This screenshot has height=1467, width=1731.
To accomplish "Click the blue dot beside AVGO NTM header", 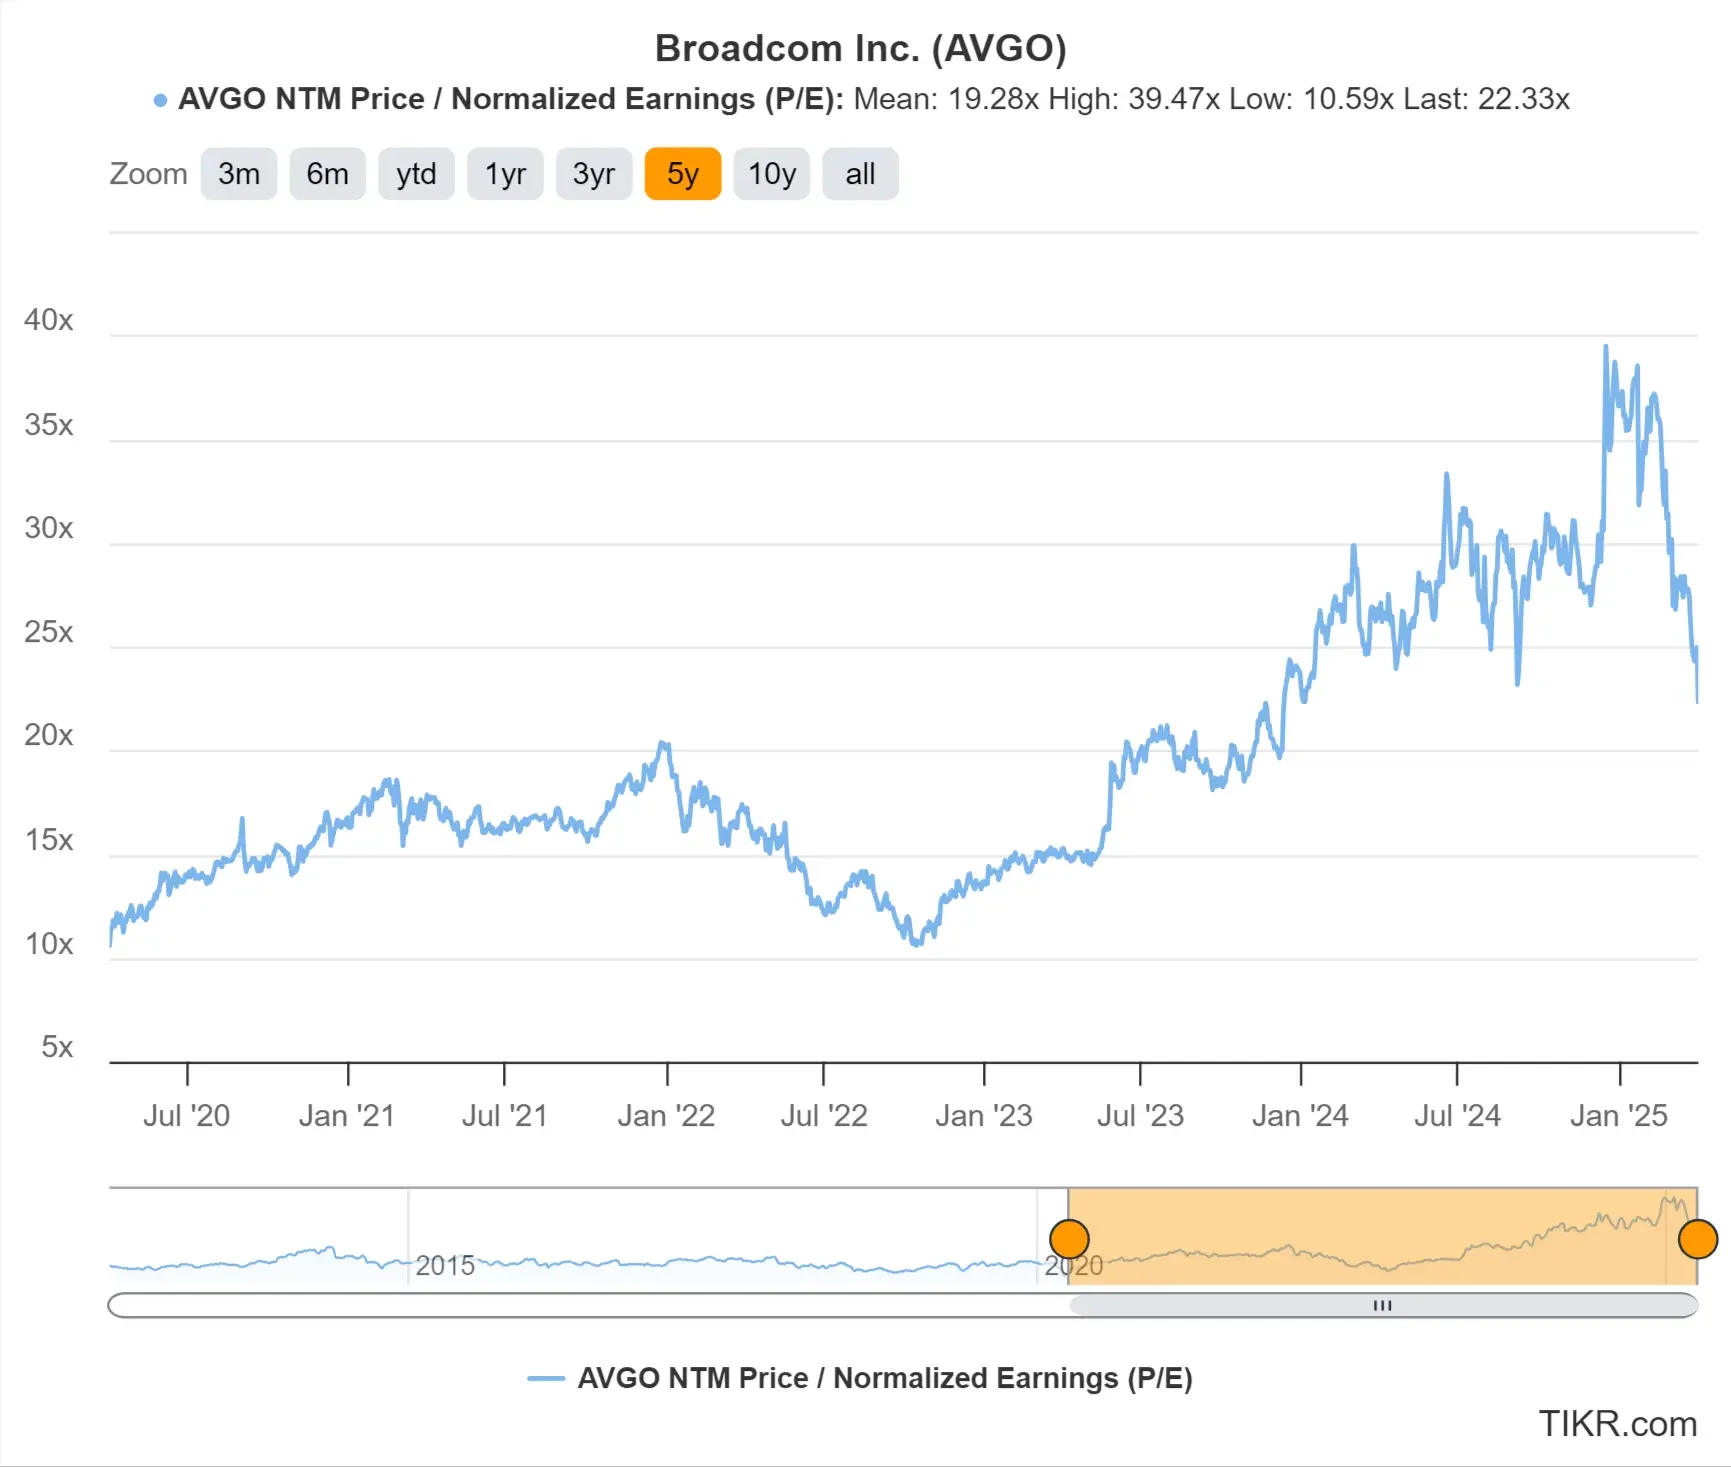I will click(x=160, y=100).
